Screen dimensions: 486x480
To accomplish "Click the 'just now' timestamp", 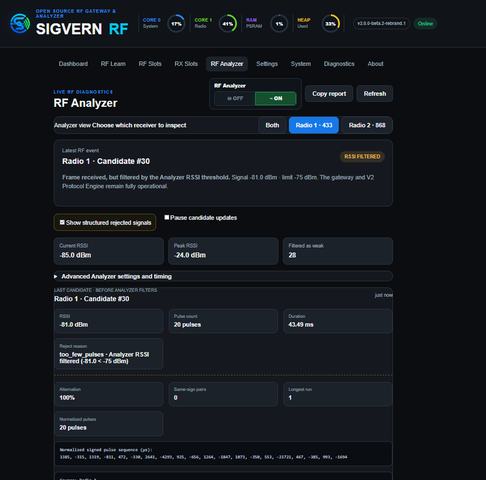I will [x=384, y=295].
